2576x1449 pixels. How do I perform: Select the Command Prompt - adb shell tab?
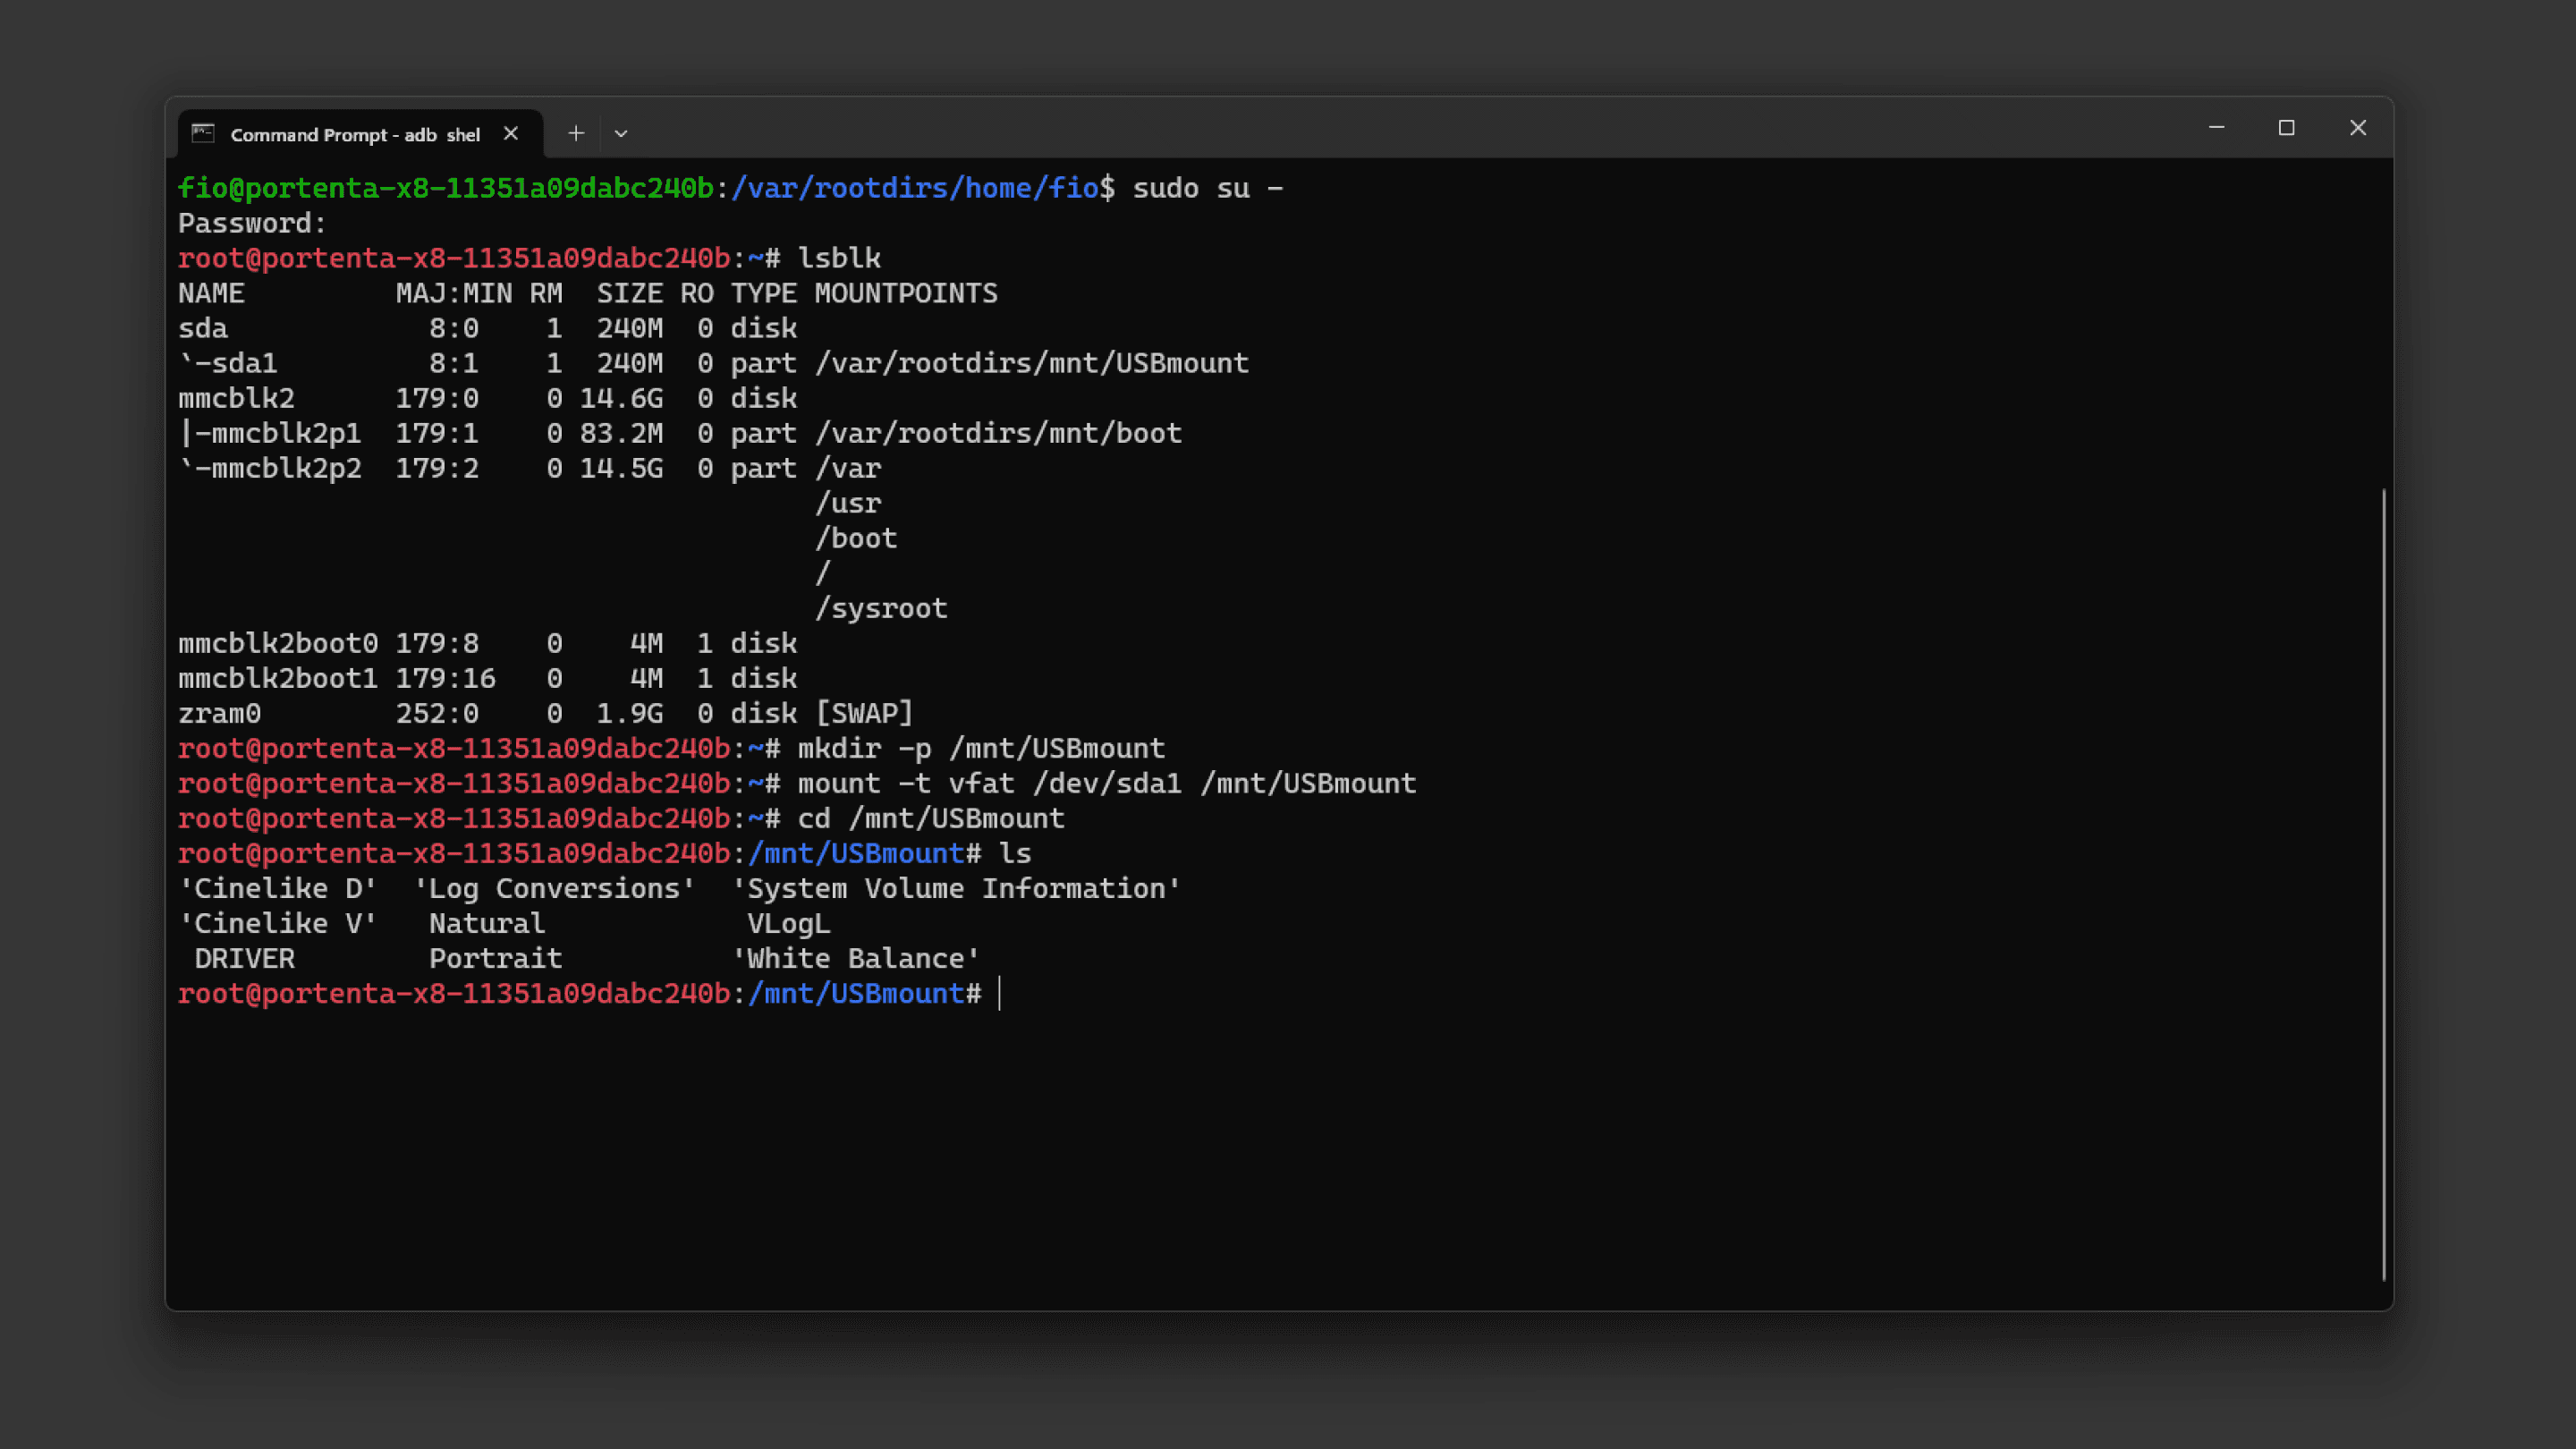pos(355,134)
